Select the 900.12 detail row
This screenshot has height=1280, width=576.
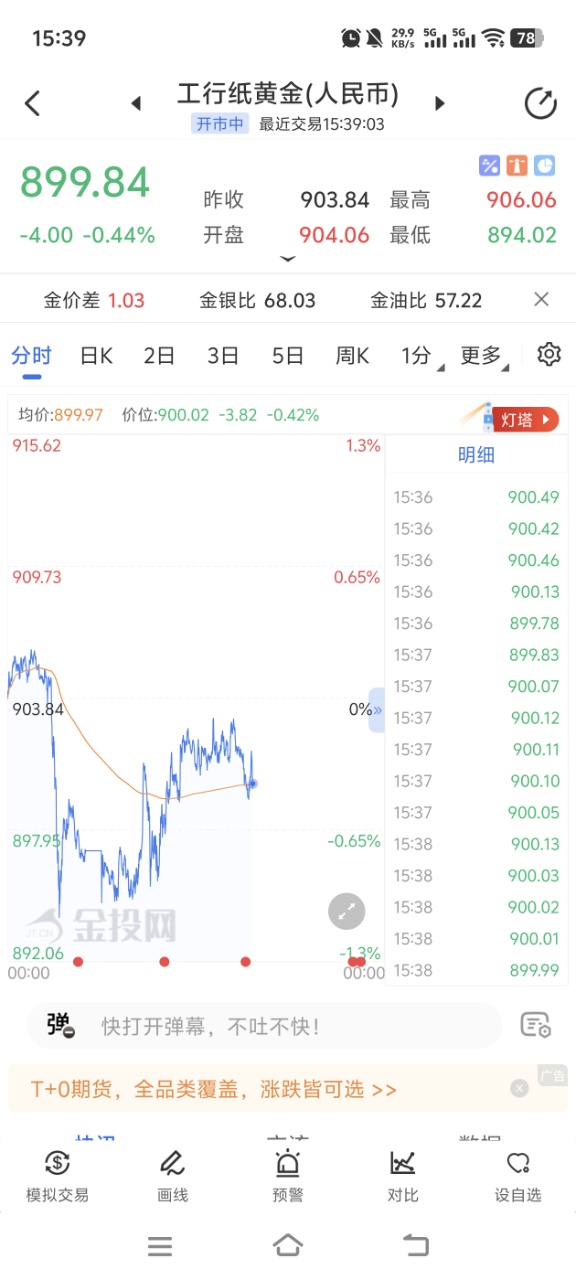click(x=476, y=718)
